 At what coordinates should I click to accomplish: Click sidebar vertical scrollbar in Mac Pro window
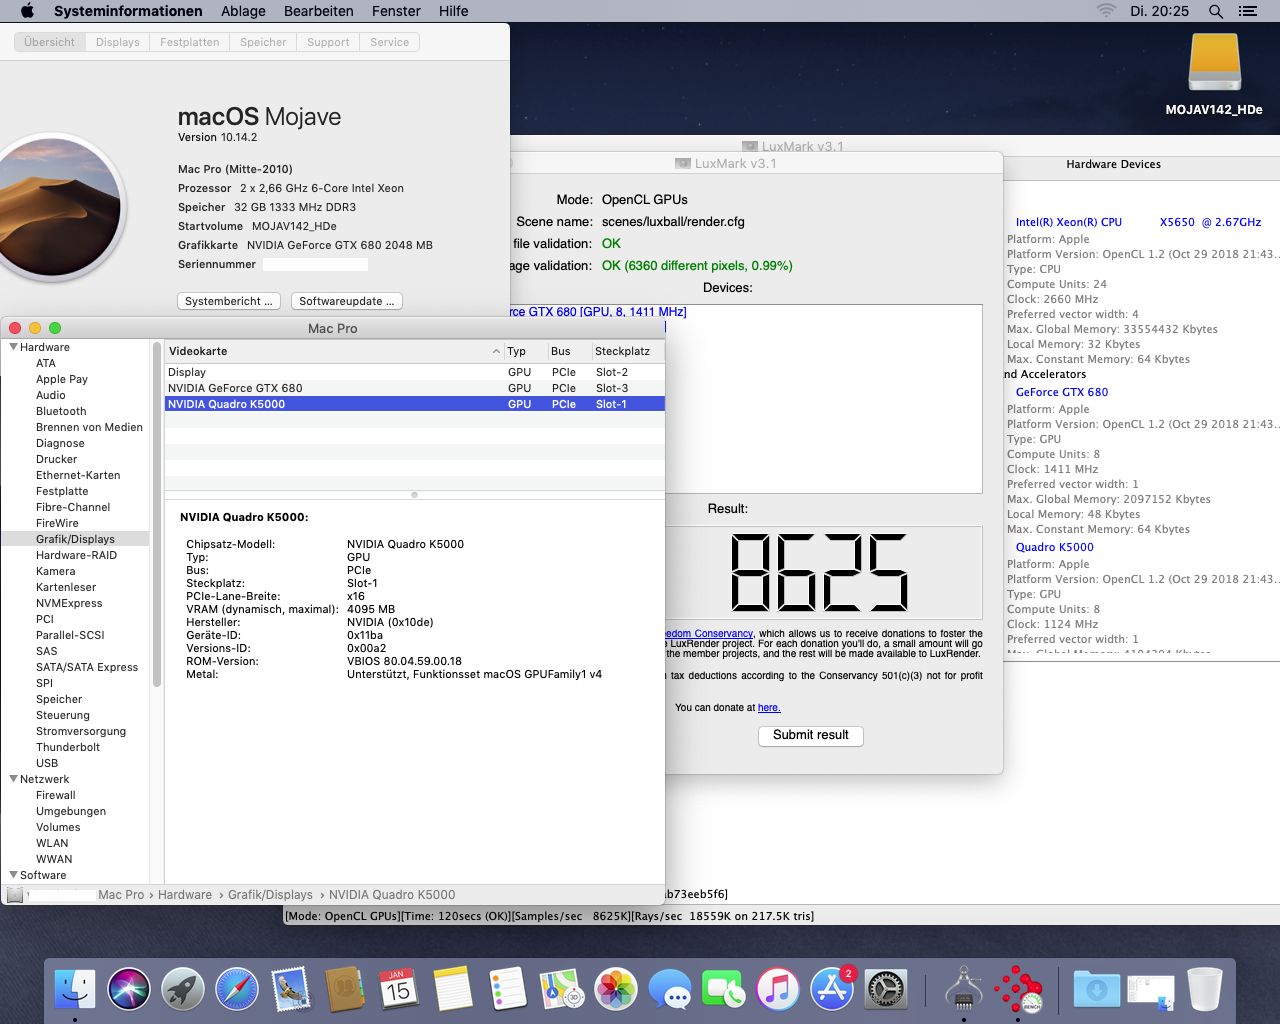[156, 515]
